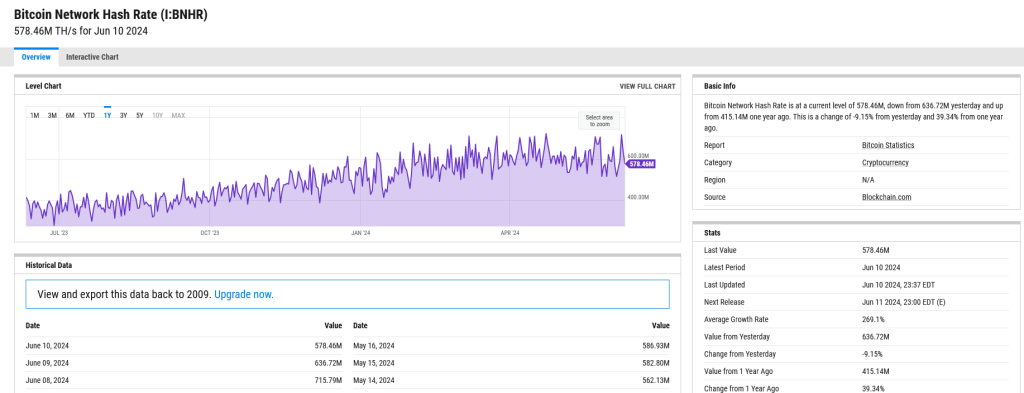Image resolution: width=1024 pixels, height=393 pixels.
Task: Click the Upgrade now link
Action: pos(244,294)
